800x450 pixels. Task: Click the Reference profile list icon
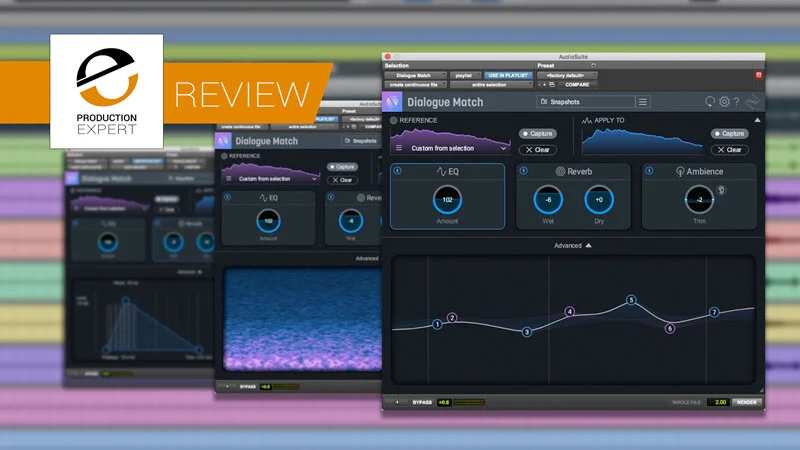[x=399, y=148]
